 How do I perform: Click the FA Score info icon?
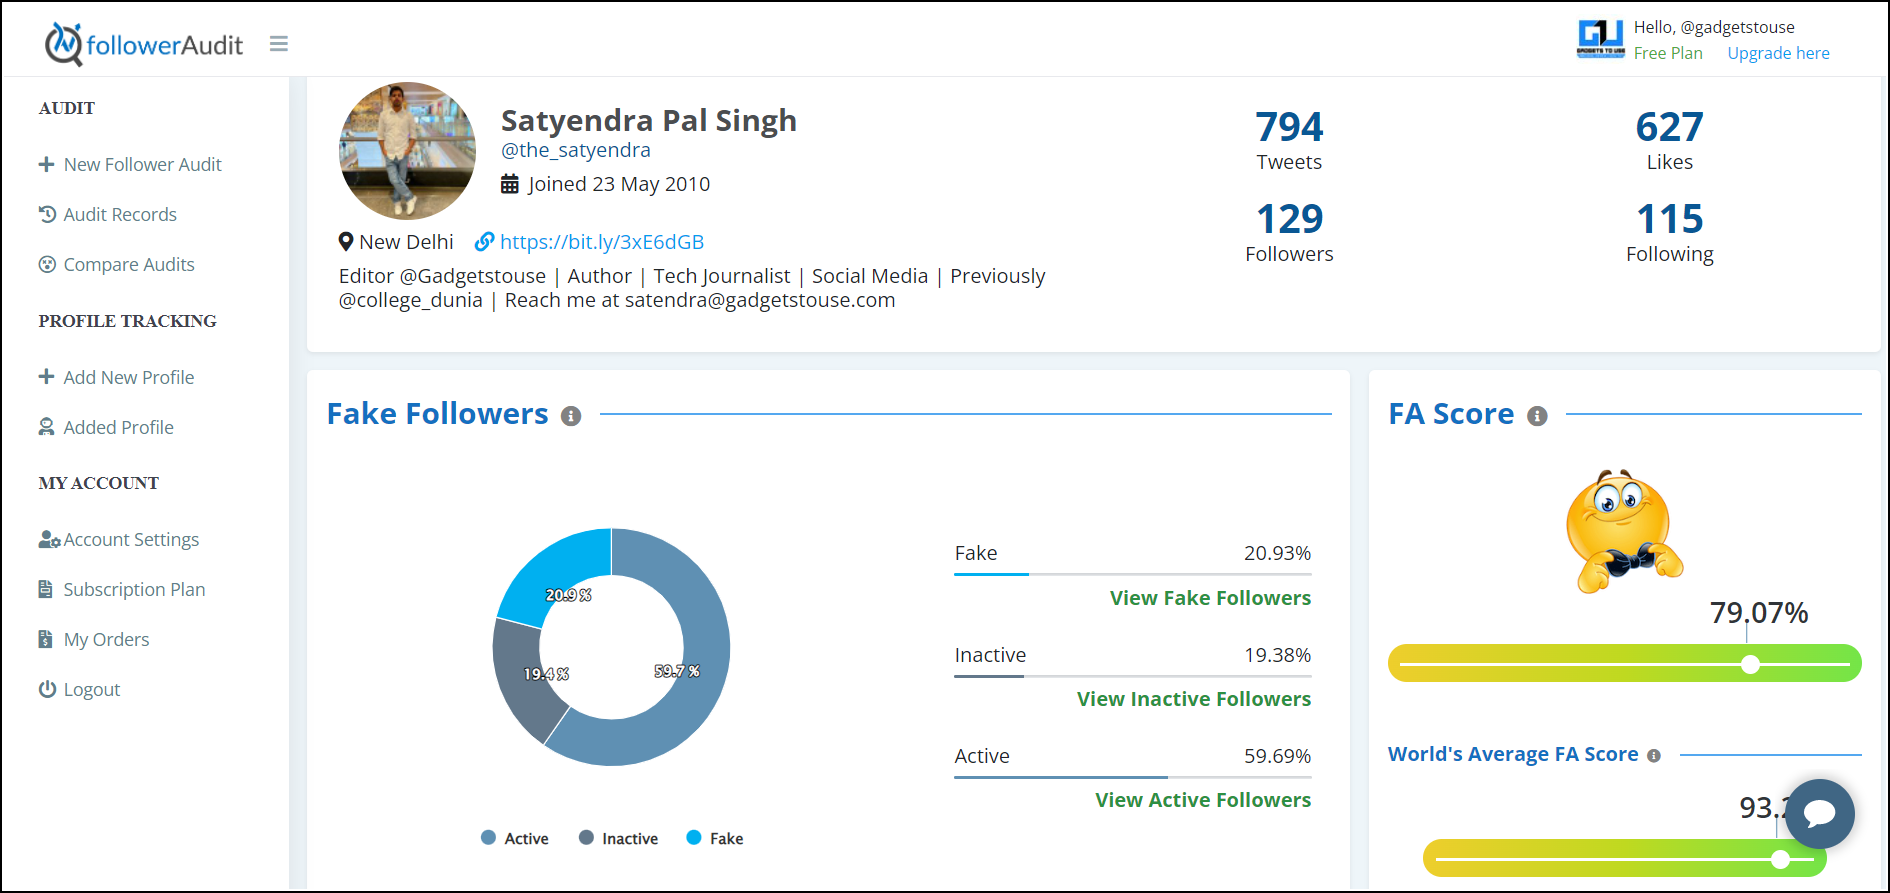pyautogui.click(x=1537, y=416)
